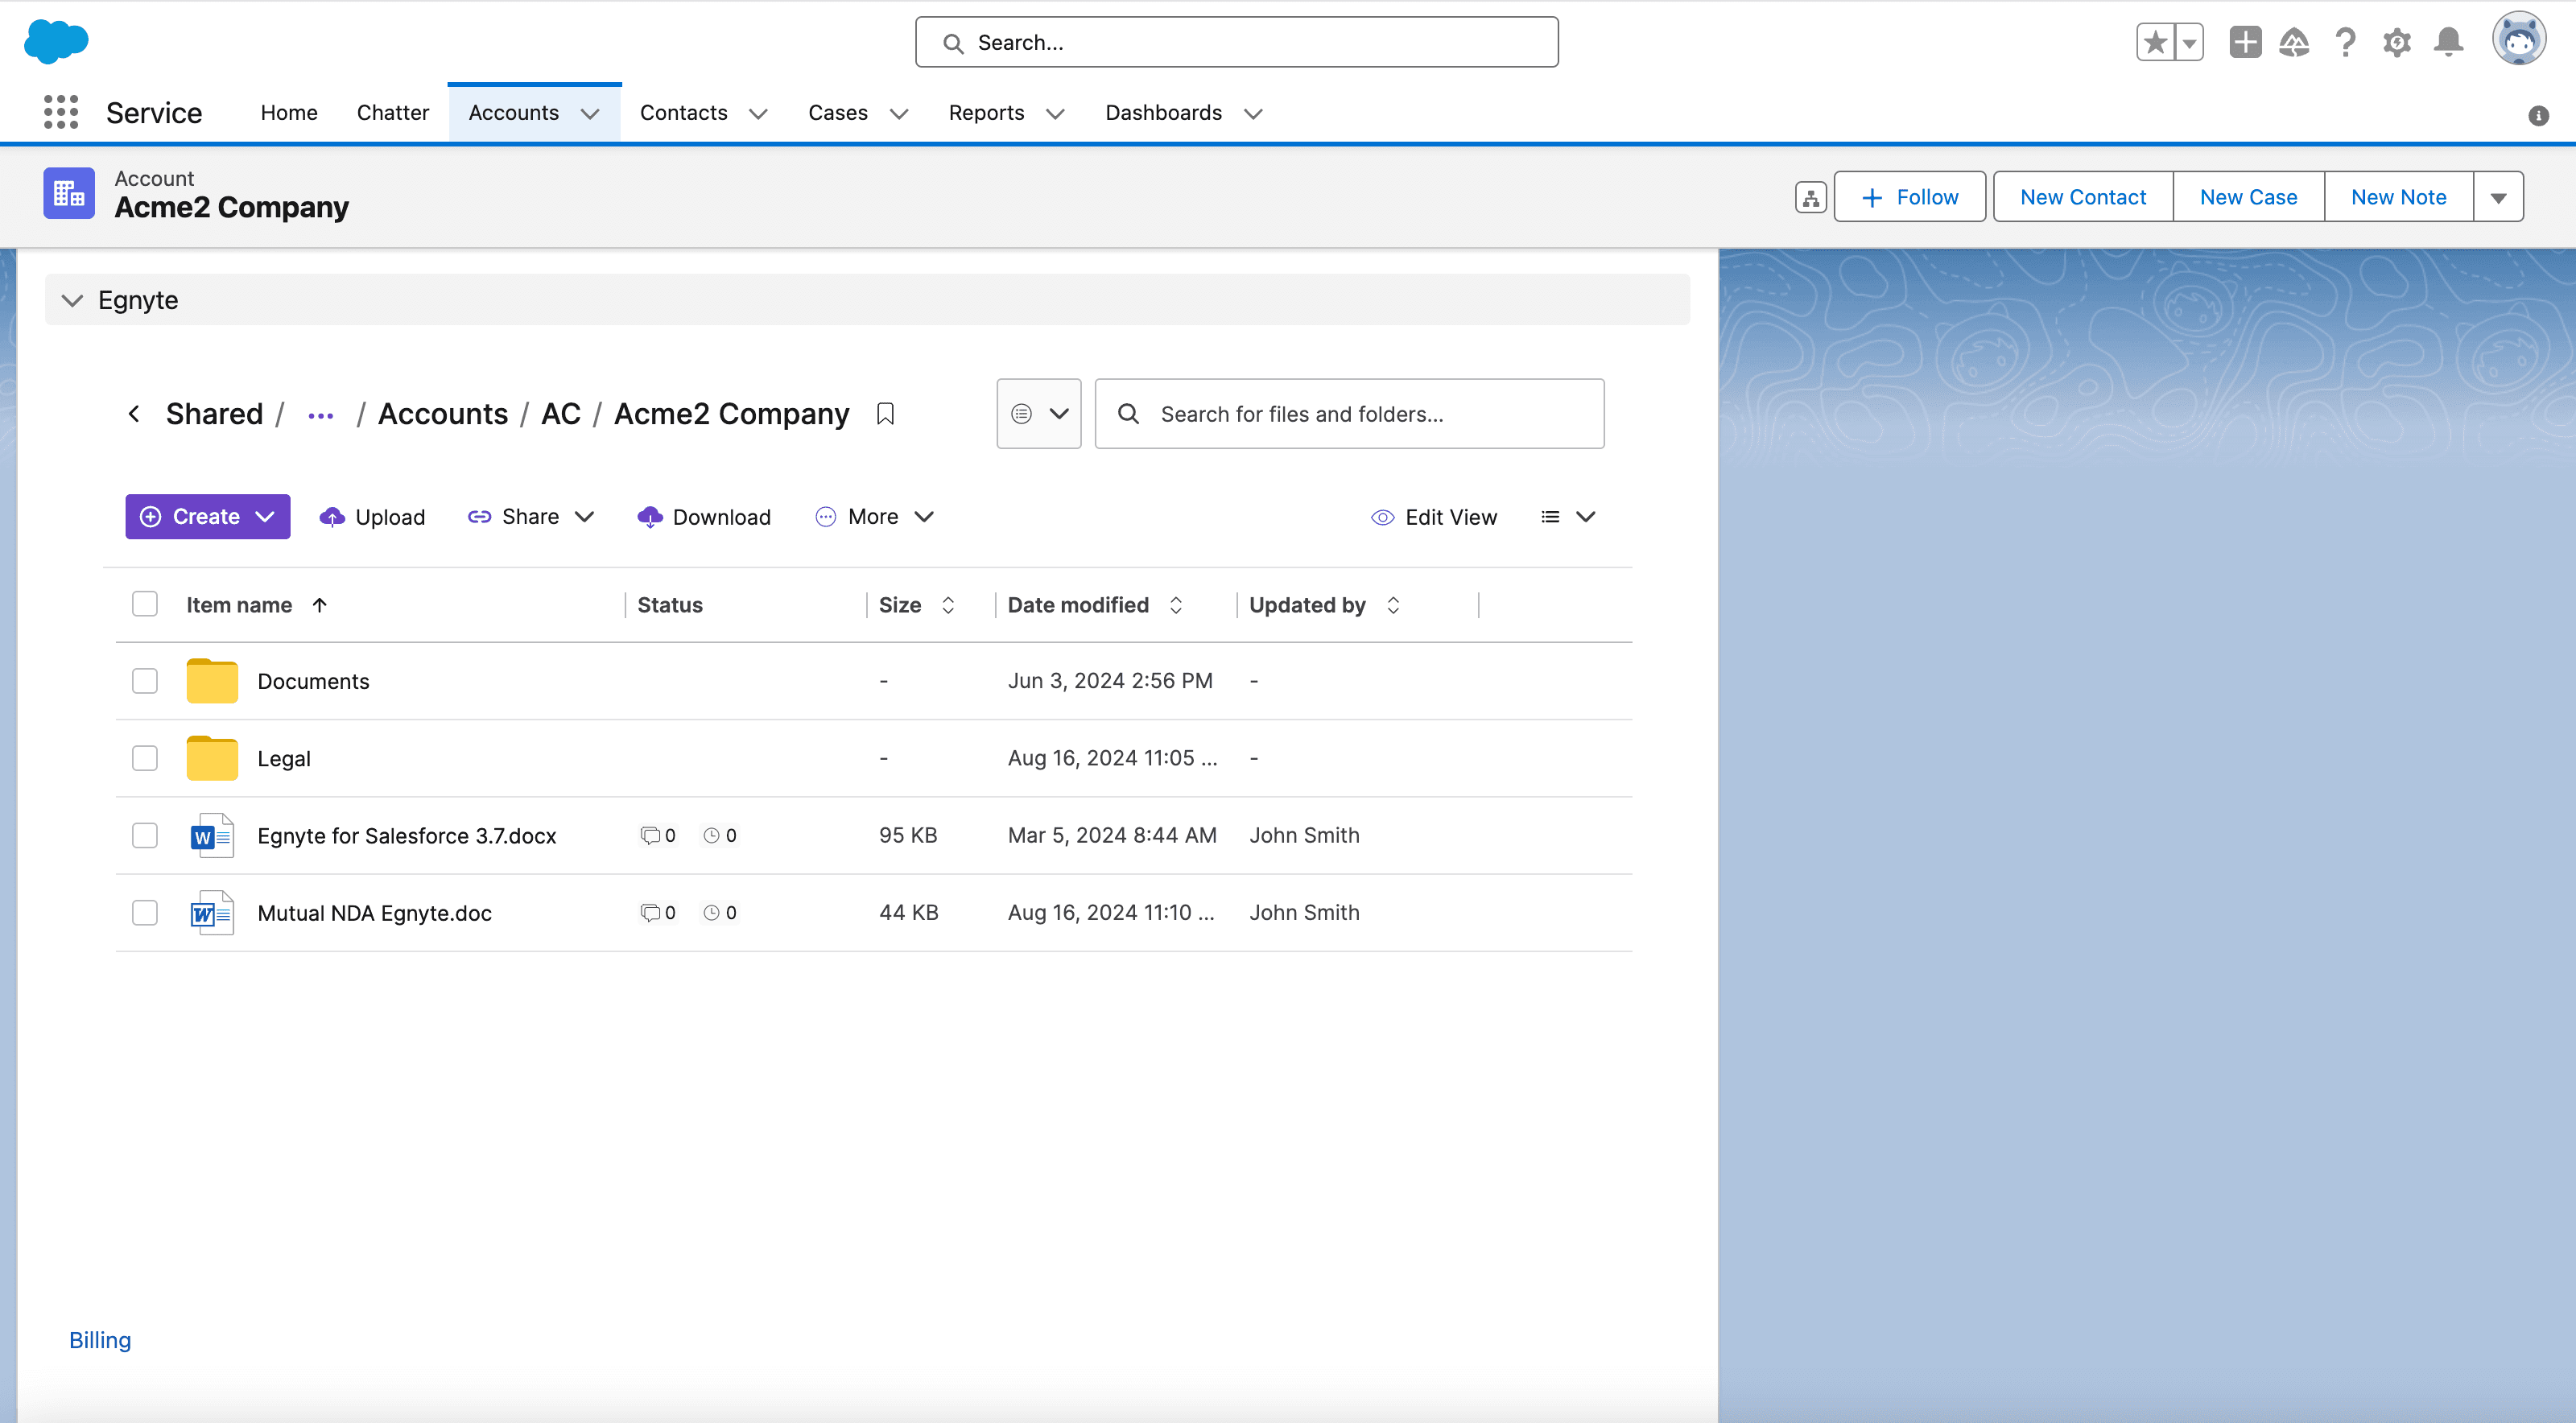Bookmark the Acme2 Company folder
The height and width of the screenshot is (1423, 2576).
pos(885,413)
